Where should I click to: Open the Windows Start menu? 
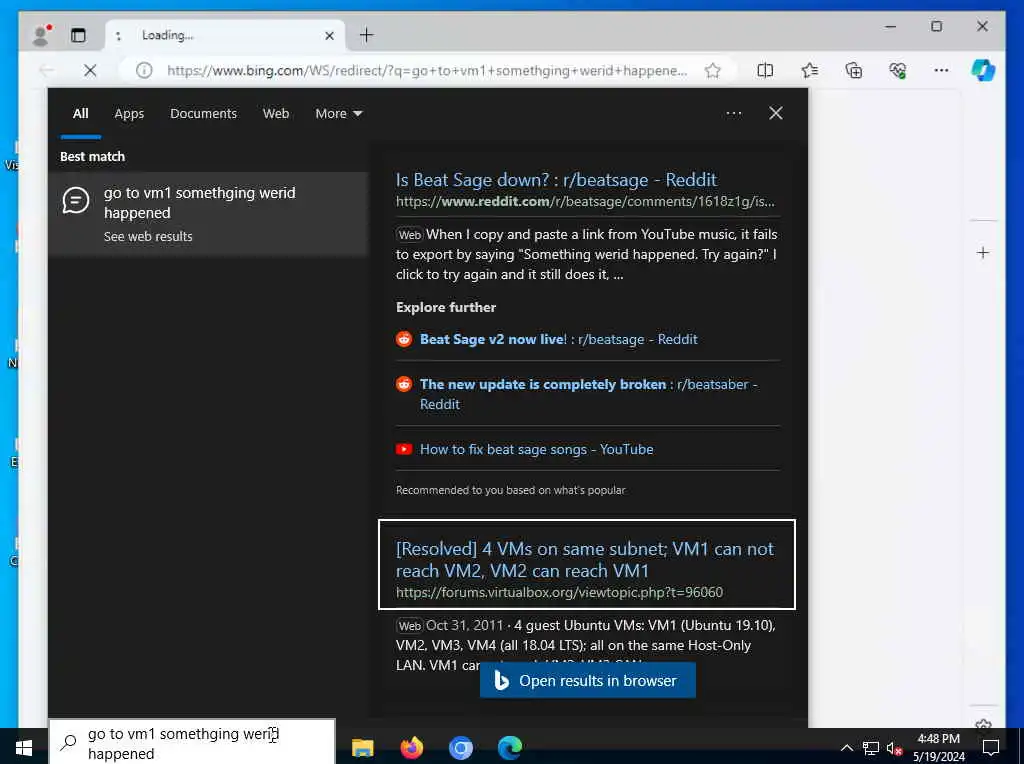[24, 747]
